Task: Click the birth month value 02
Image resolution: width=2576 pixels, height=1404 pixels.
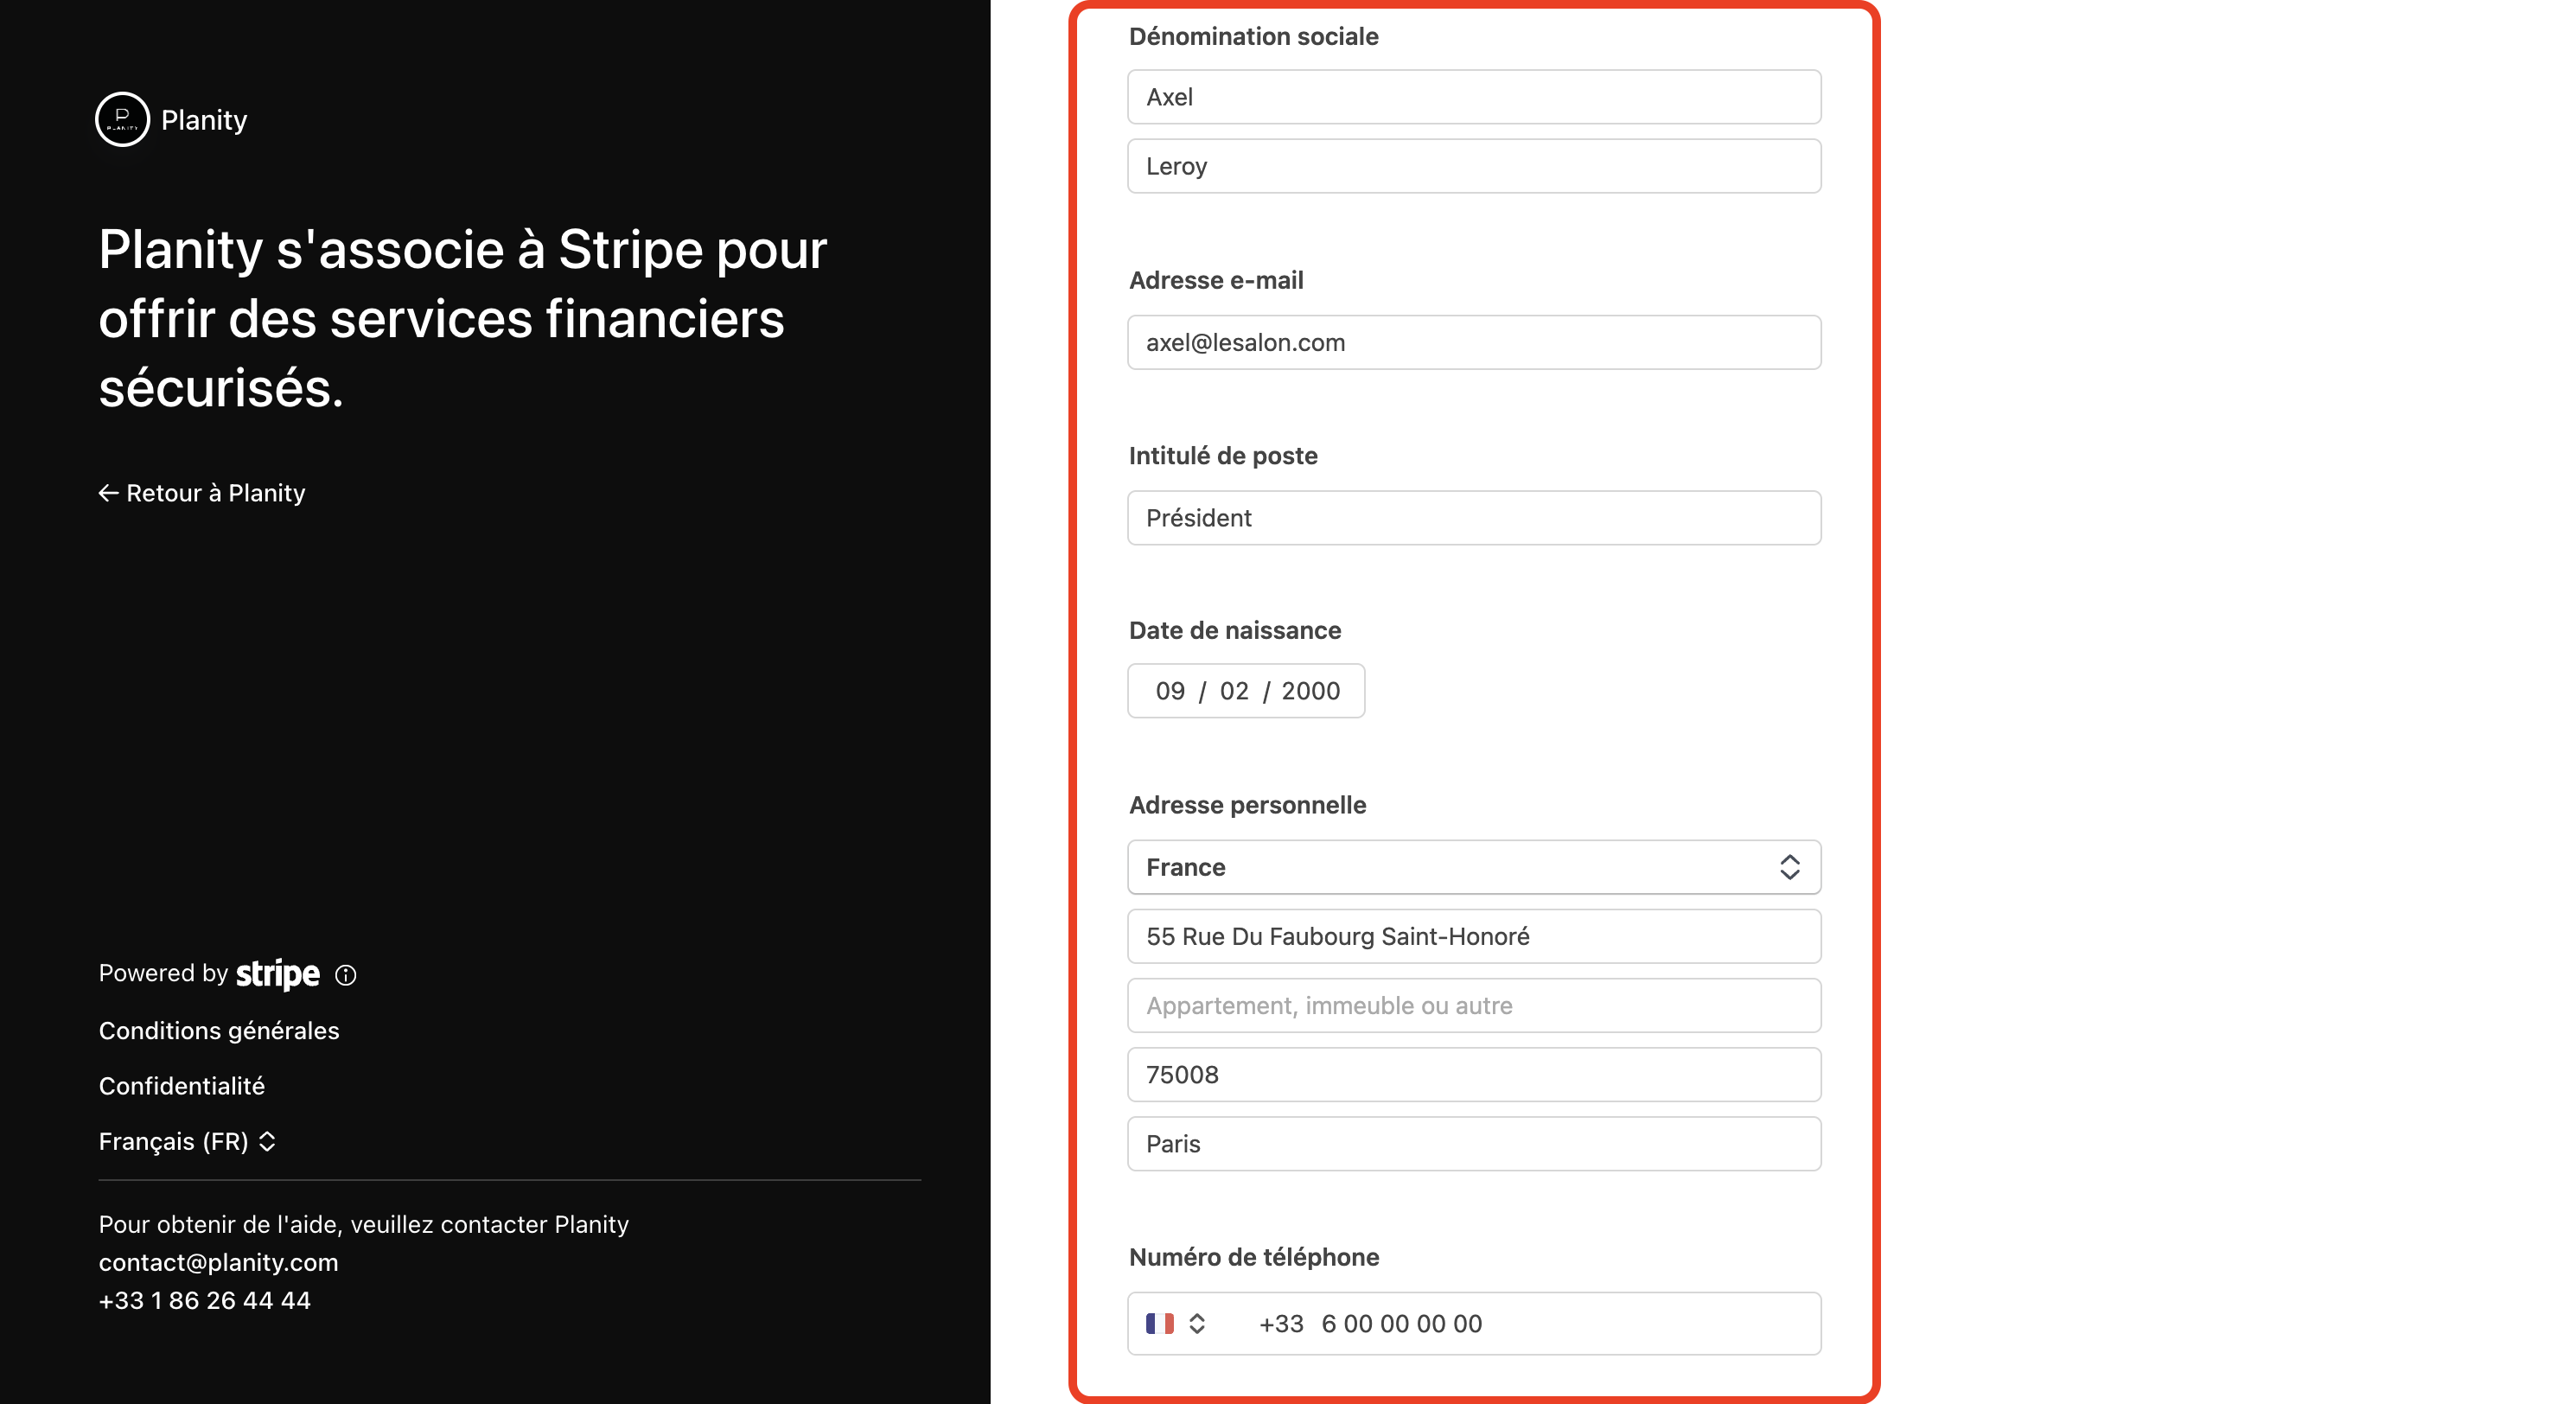Action: pyautogui.click(x=1234, y=691)
